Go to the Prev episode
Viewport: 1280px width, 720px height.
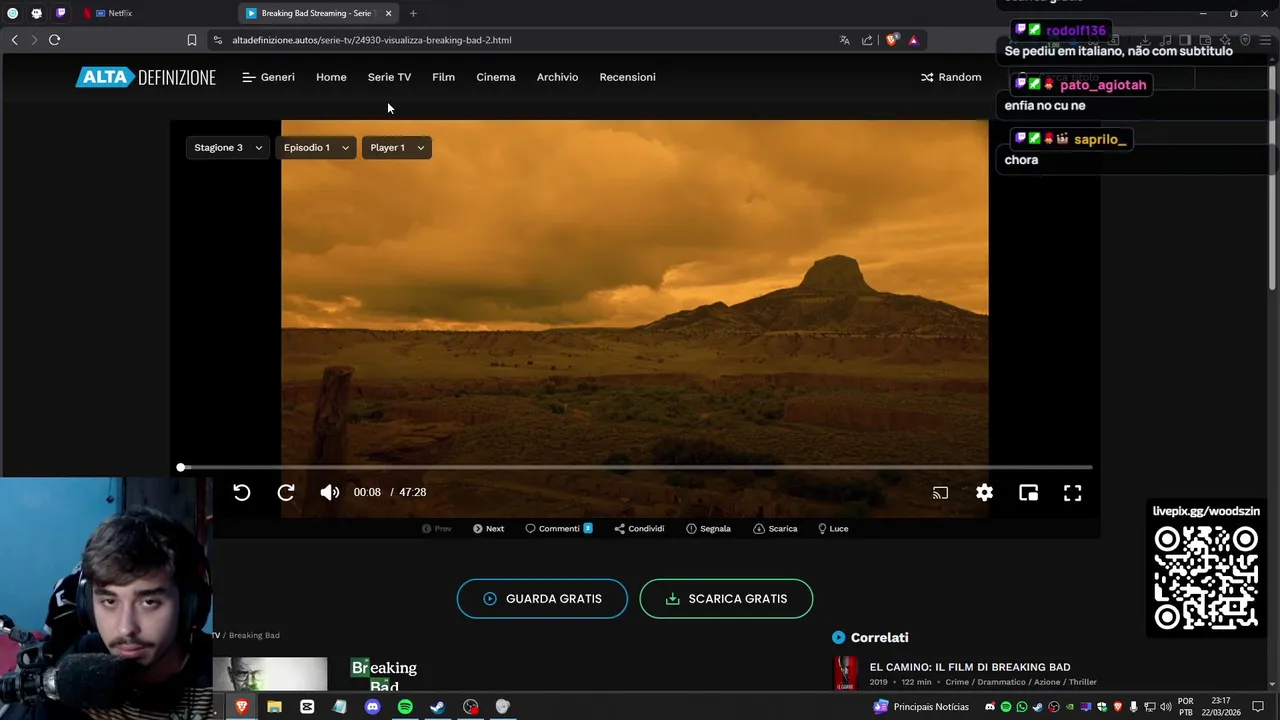tap(437, 528)
